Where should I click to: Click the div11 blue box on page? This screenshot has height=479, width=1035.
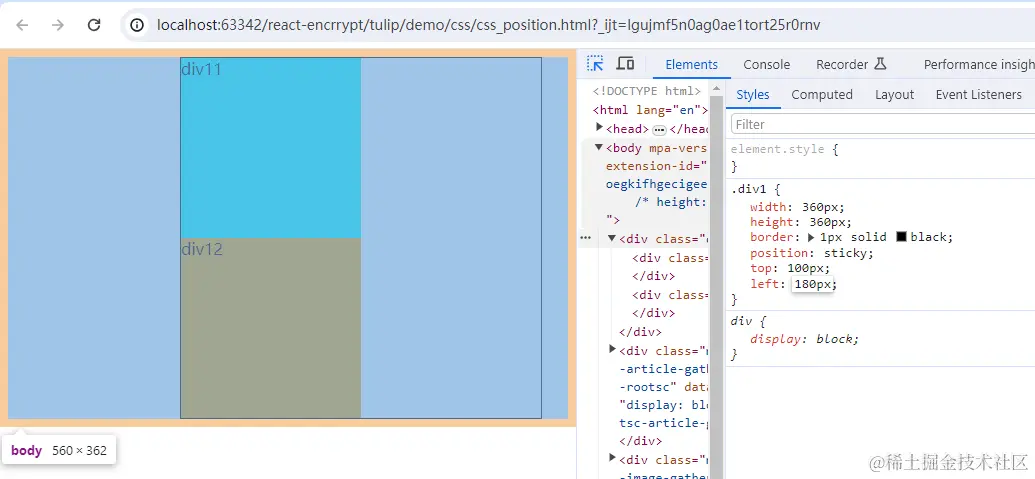[x=271, y=148]
